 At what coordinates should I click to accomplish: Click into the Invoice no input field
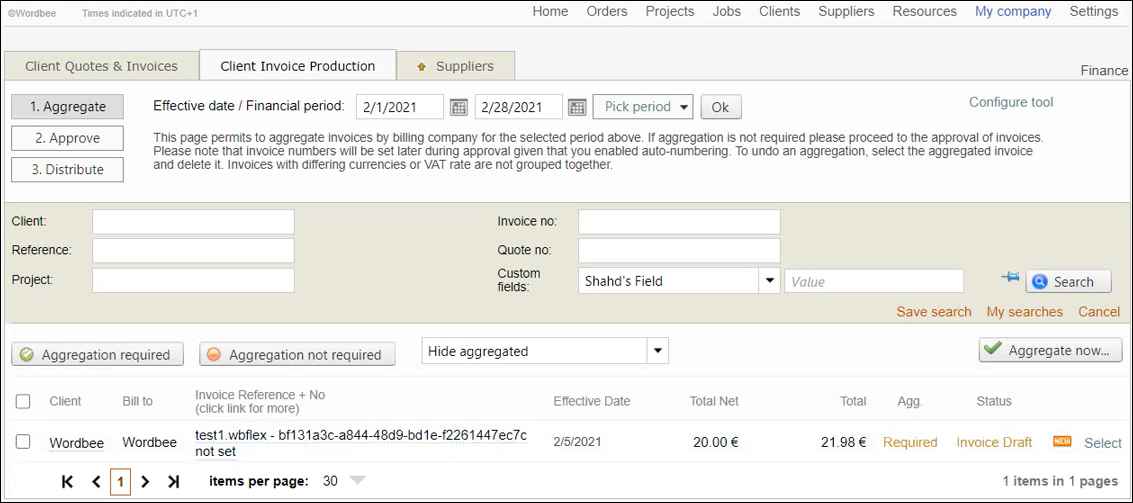tap(678, 221)
